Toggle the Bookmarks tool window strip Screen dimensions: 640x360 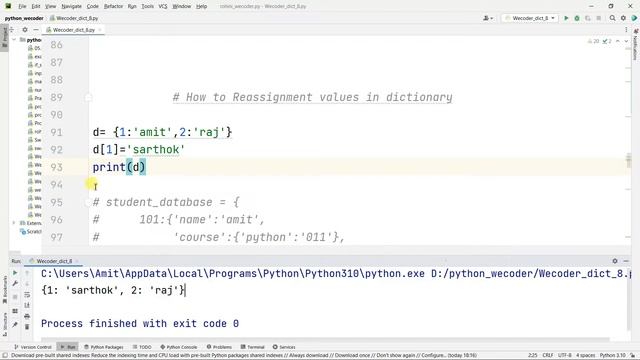click(x=4, y=291)
